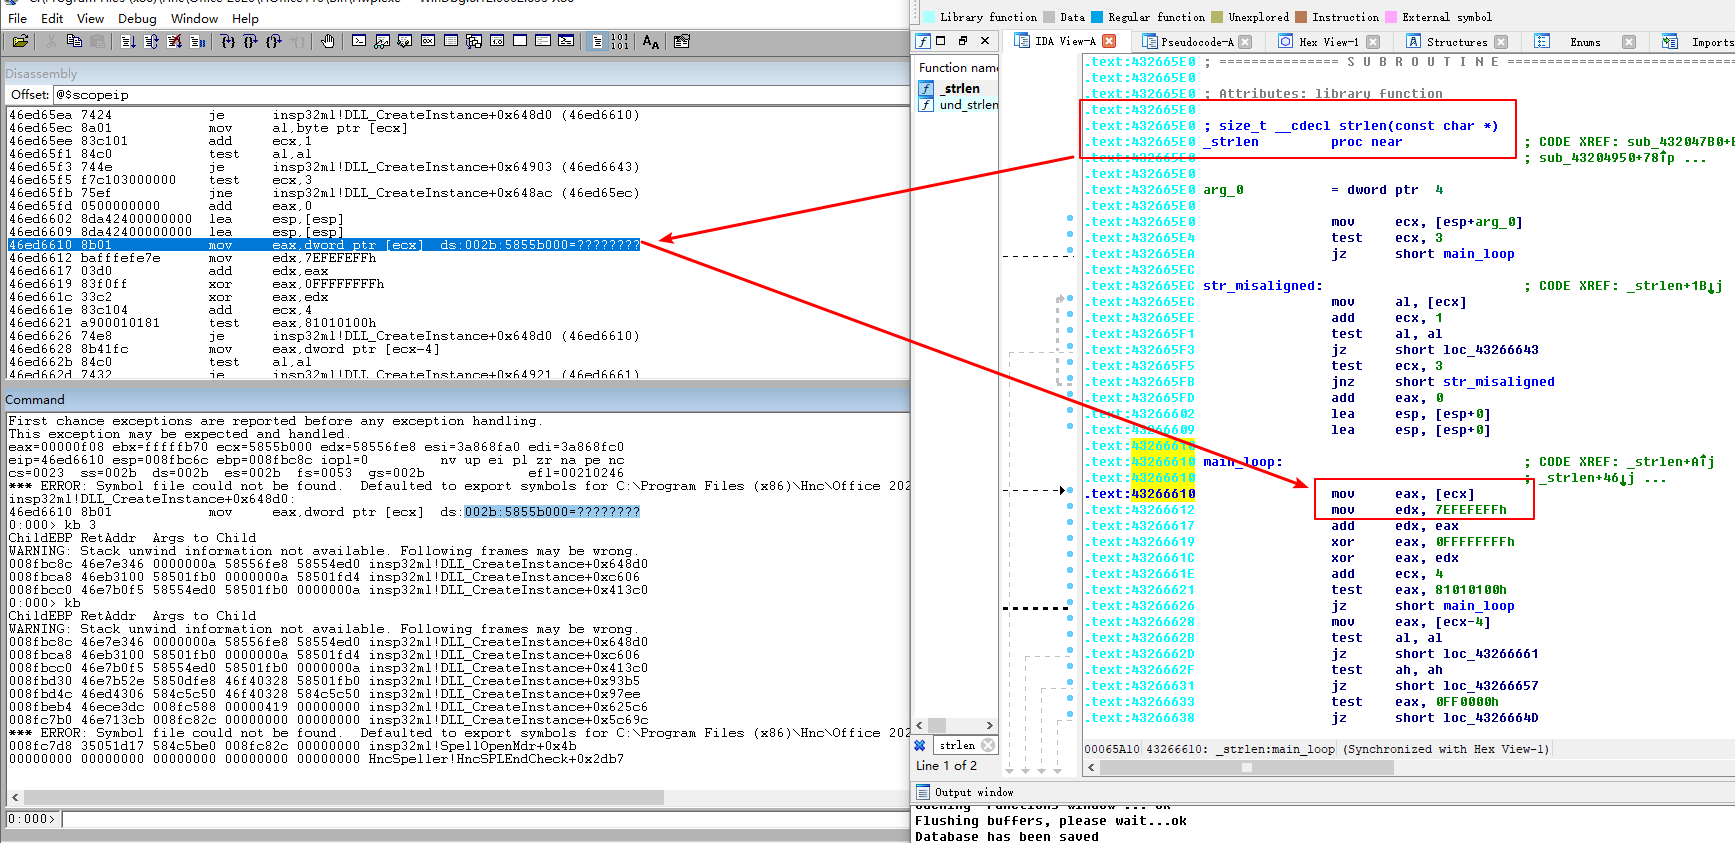Toggle source mode on toolbar button
Screen dimensions: 1735x843
click(597, 41)
